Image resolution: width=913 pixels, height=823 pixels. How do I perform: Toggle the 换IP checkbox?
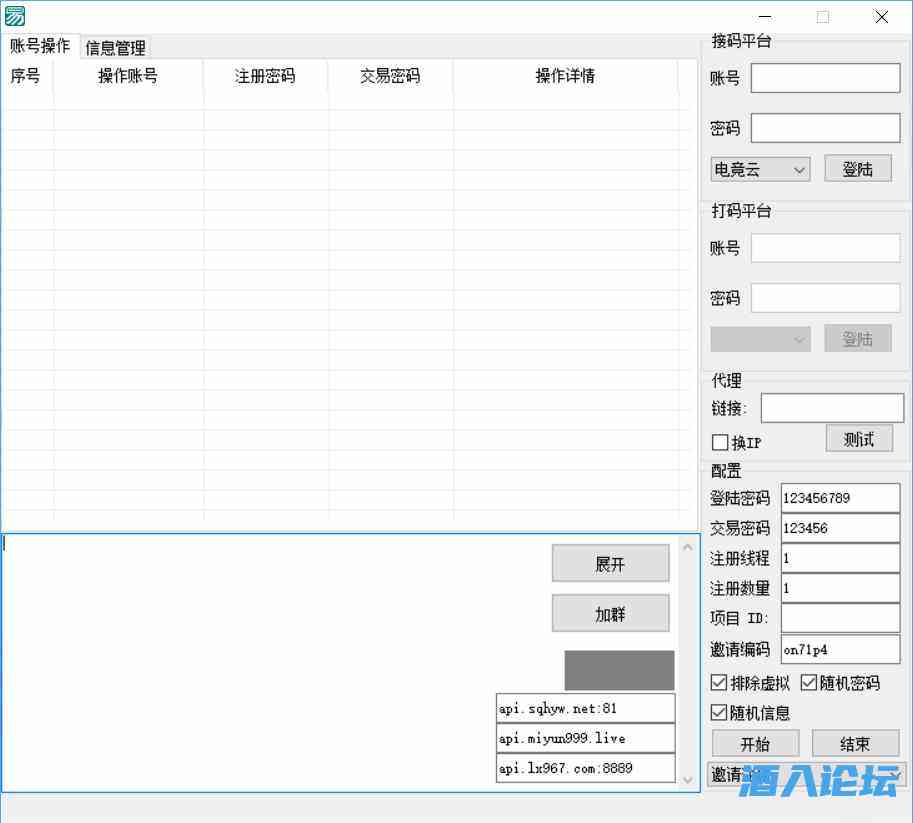click(x=720, y=442)
